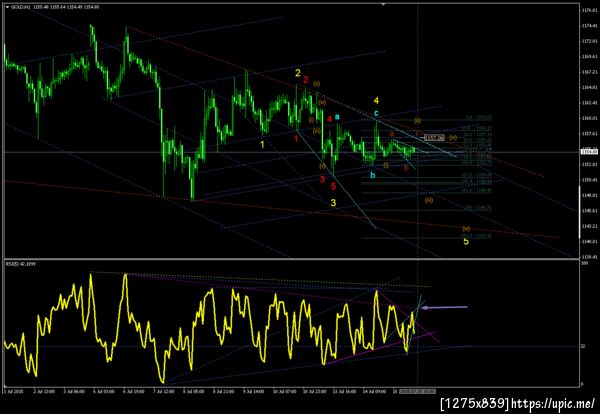Viewport: 600px width, 414px height.
Task: Click the 9 Jul 14:00 time axis label
Action: (x=253, y=391)
